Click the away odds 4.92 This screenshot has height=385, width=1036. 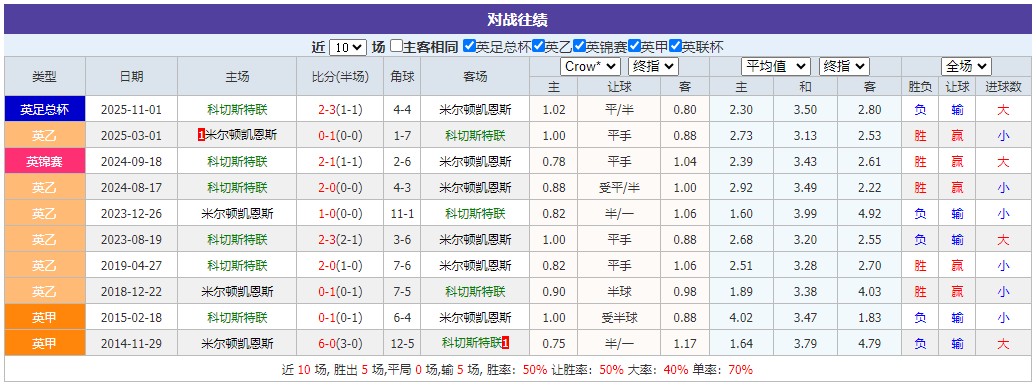(x=869, y=213)
